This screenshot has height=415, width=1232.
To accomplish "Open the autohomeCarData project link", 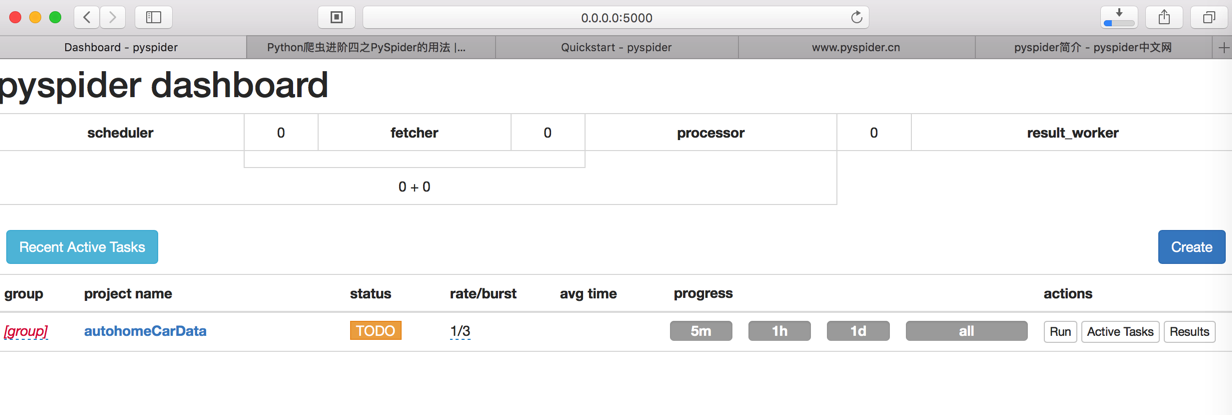I will [145, 331].
